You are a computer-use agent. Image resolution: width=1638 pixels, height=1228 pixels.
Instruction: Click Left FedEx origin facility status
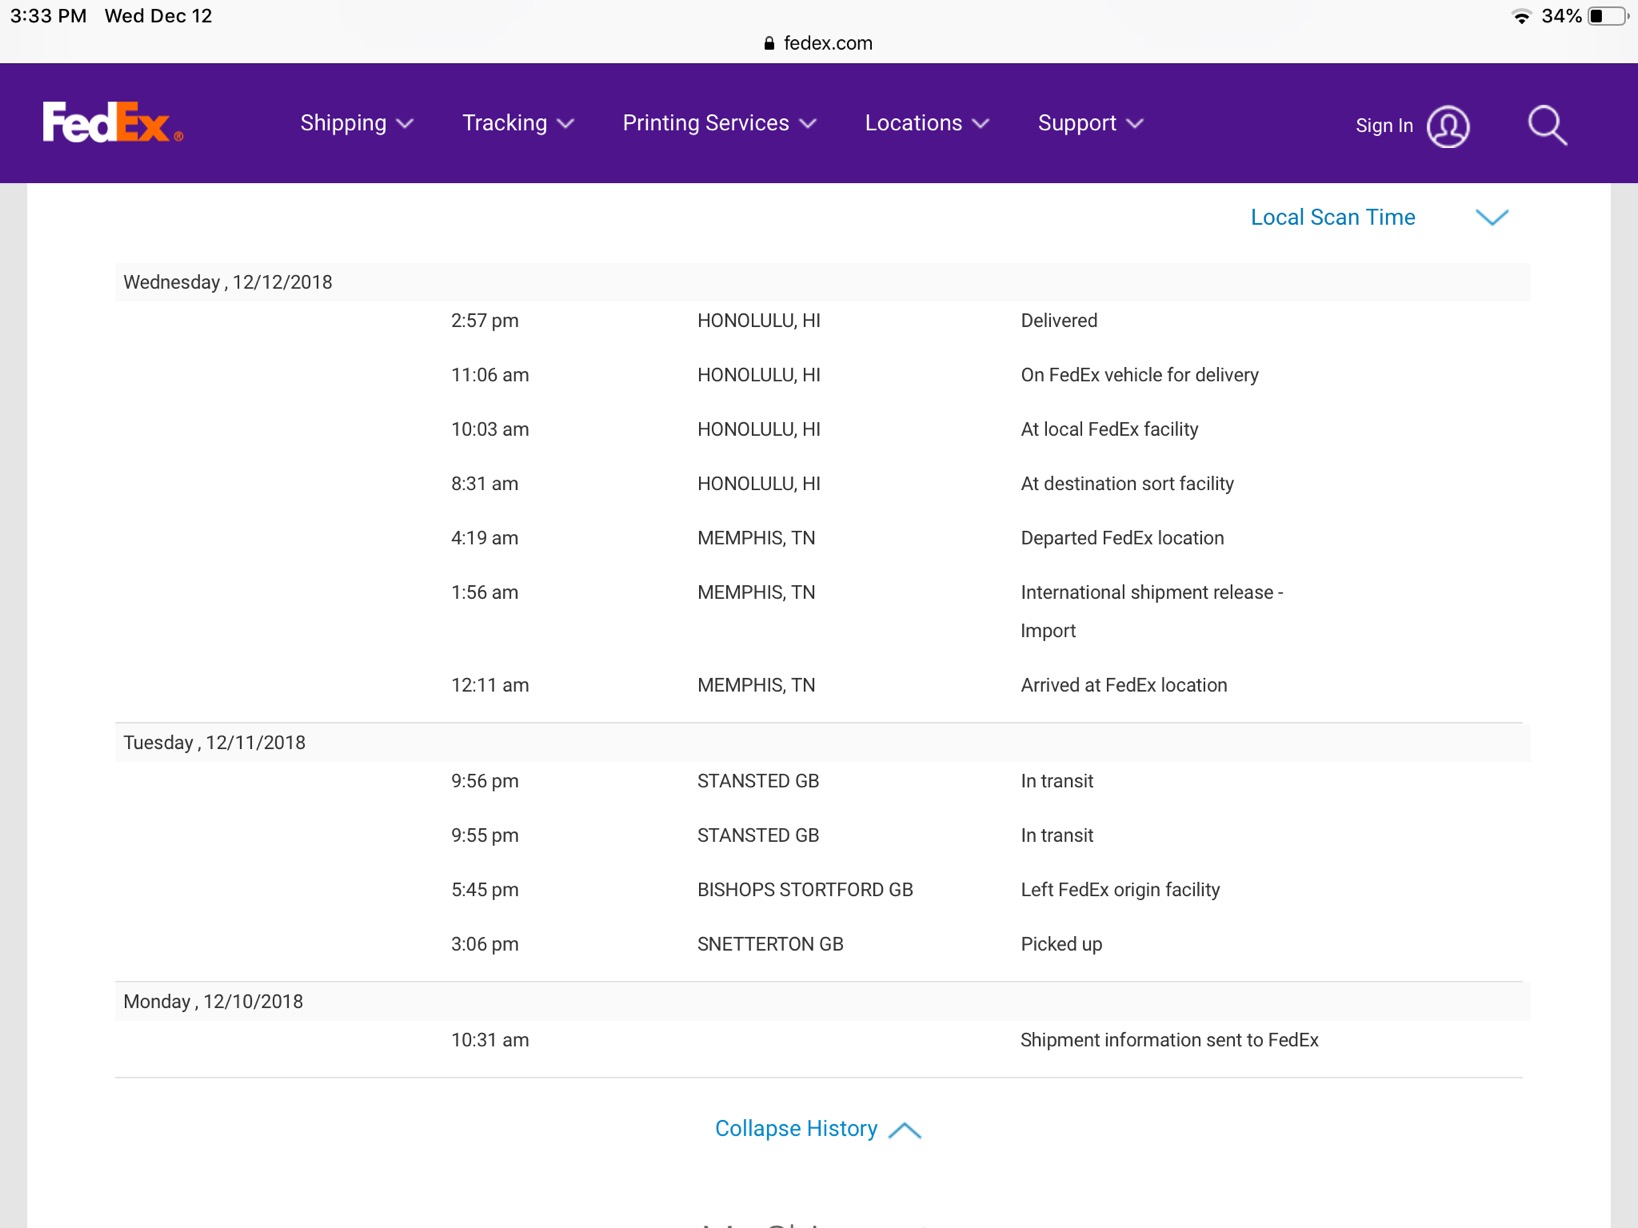(x=1120, y=889)
